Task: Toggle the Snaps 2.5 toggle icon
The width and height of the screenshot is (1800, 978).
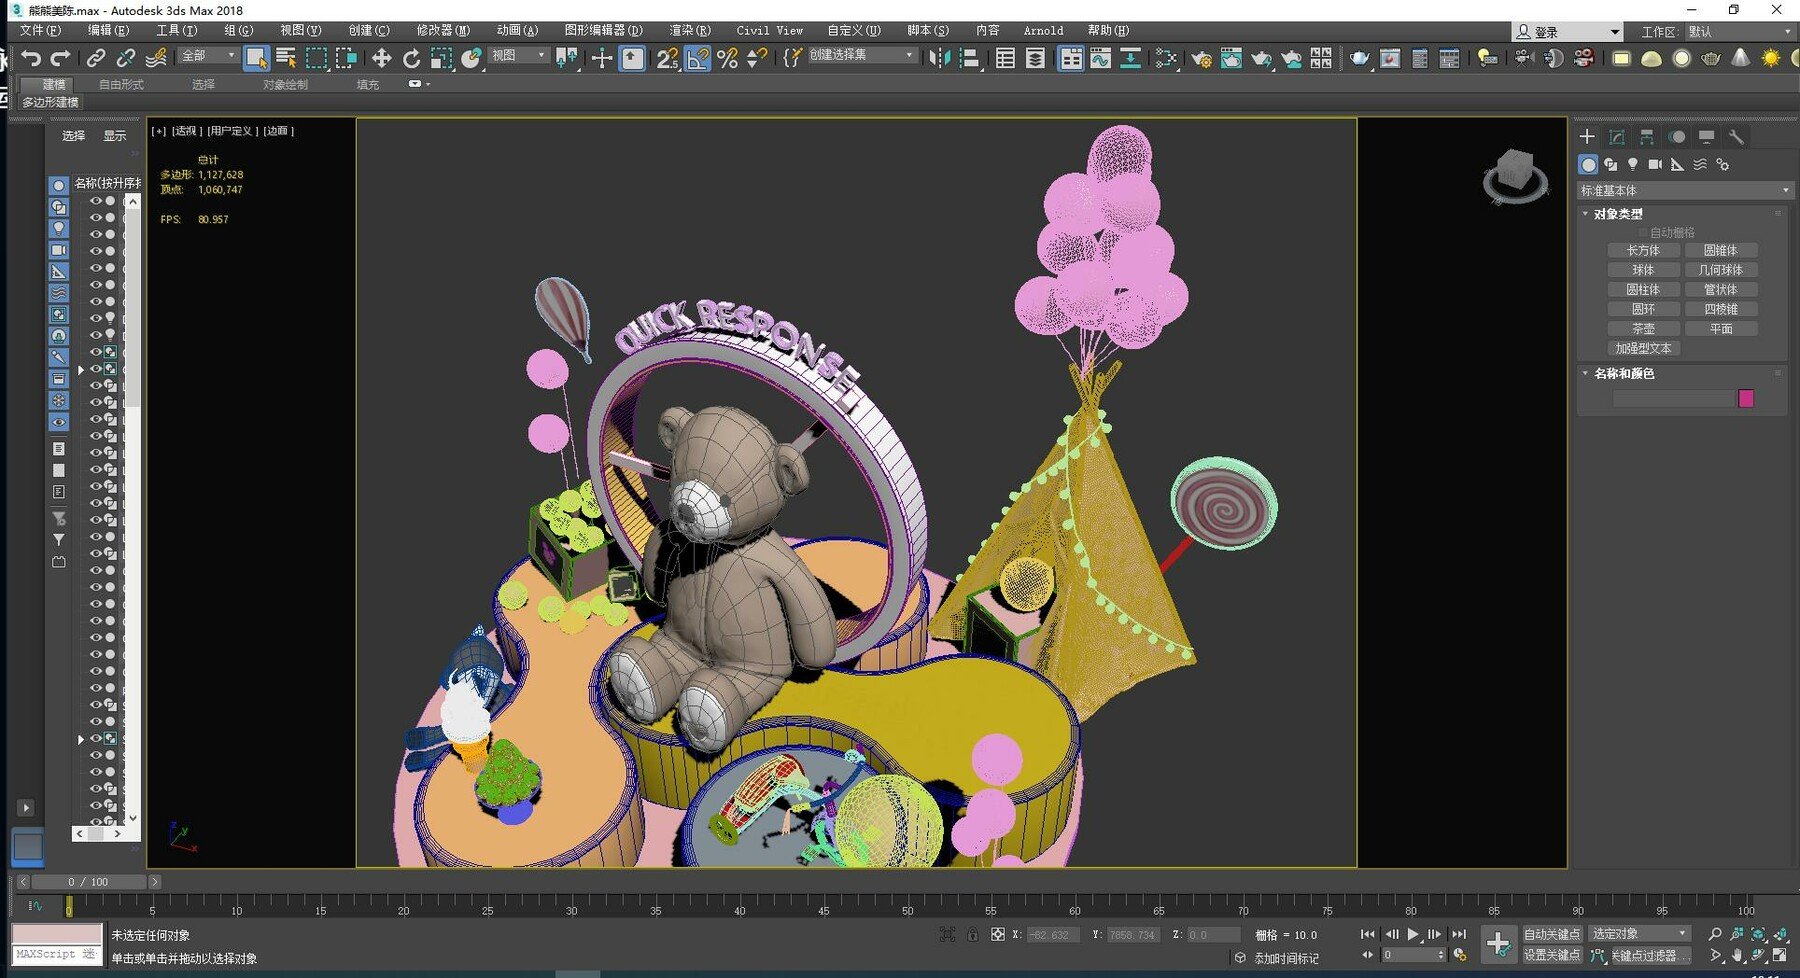Action: tap(667, 58)
